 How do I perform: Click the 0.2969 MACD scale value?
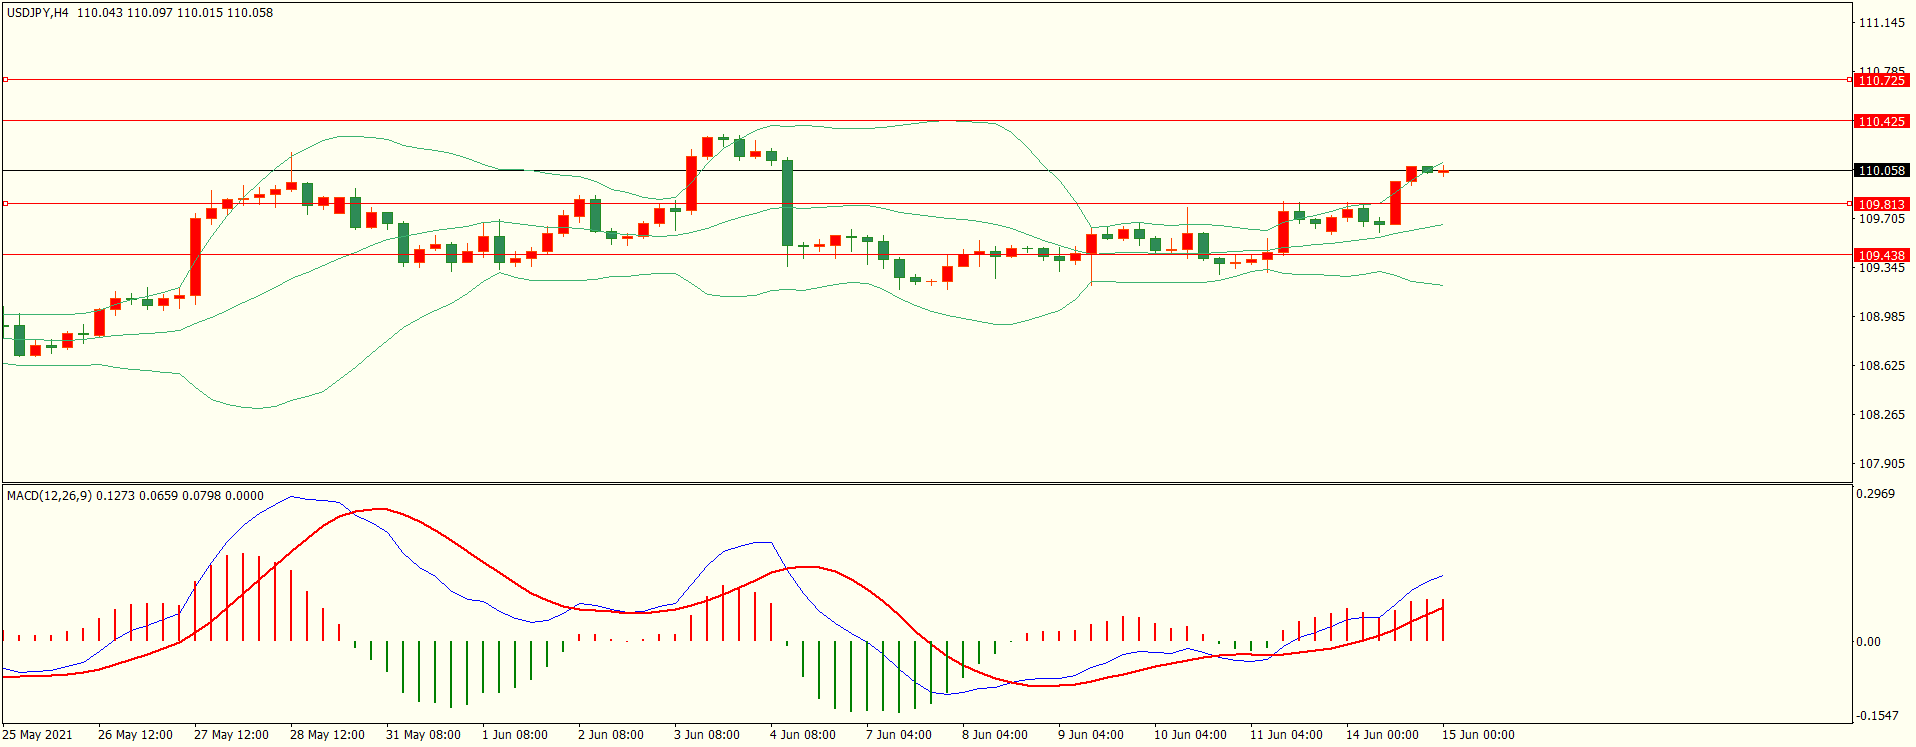(x=1875, y=494)
